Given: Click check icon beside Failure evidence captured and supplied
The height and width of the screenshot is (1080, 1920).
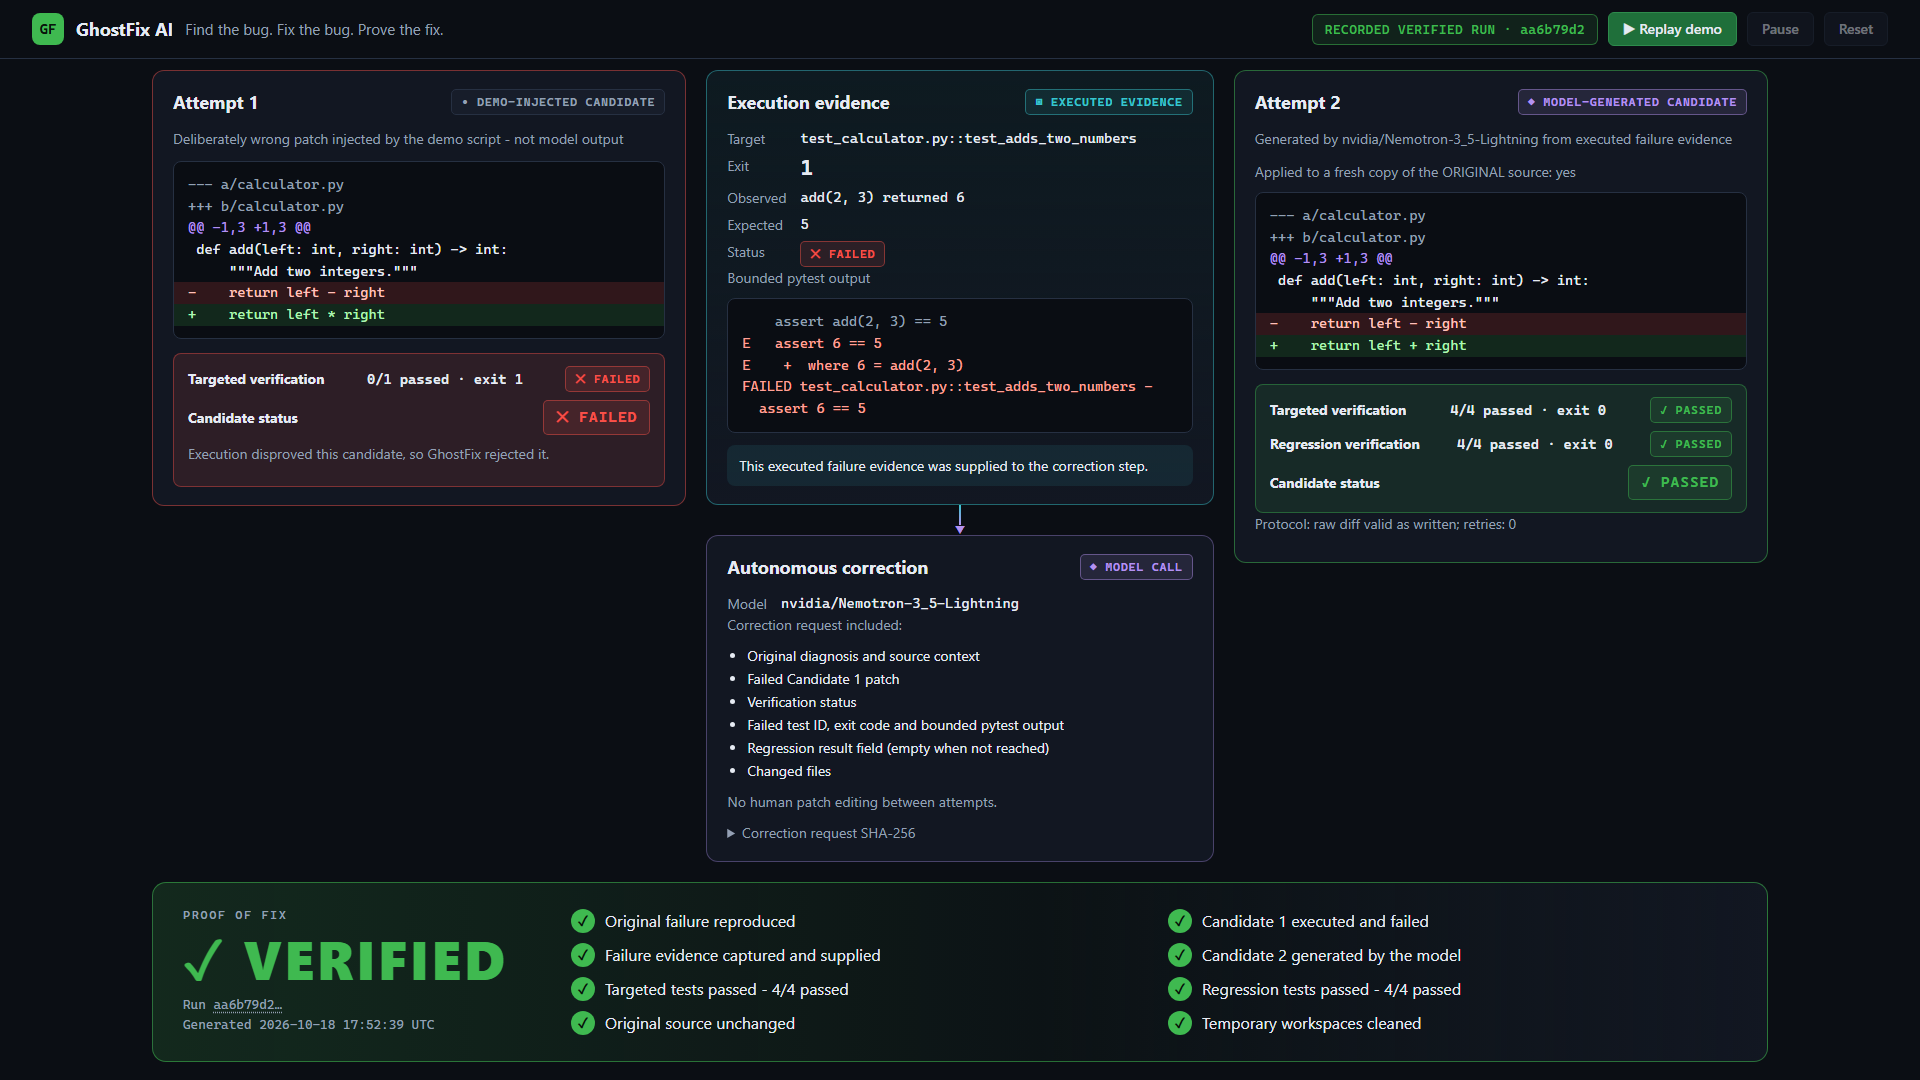Looking at the screenshot, I should [x=583, y=955].
